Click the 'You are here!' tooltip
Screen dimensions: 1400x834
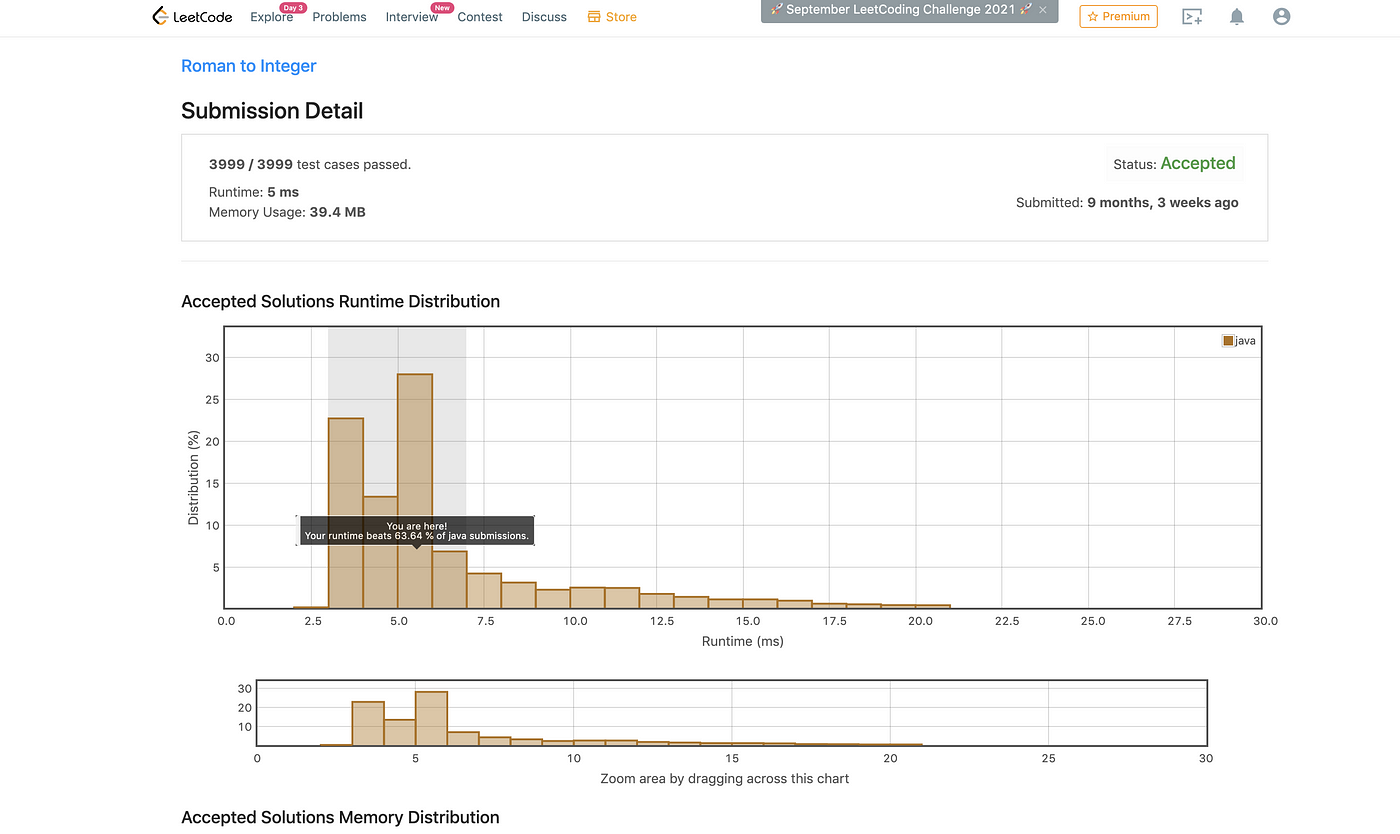tap(416, 531)
